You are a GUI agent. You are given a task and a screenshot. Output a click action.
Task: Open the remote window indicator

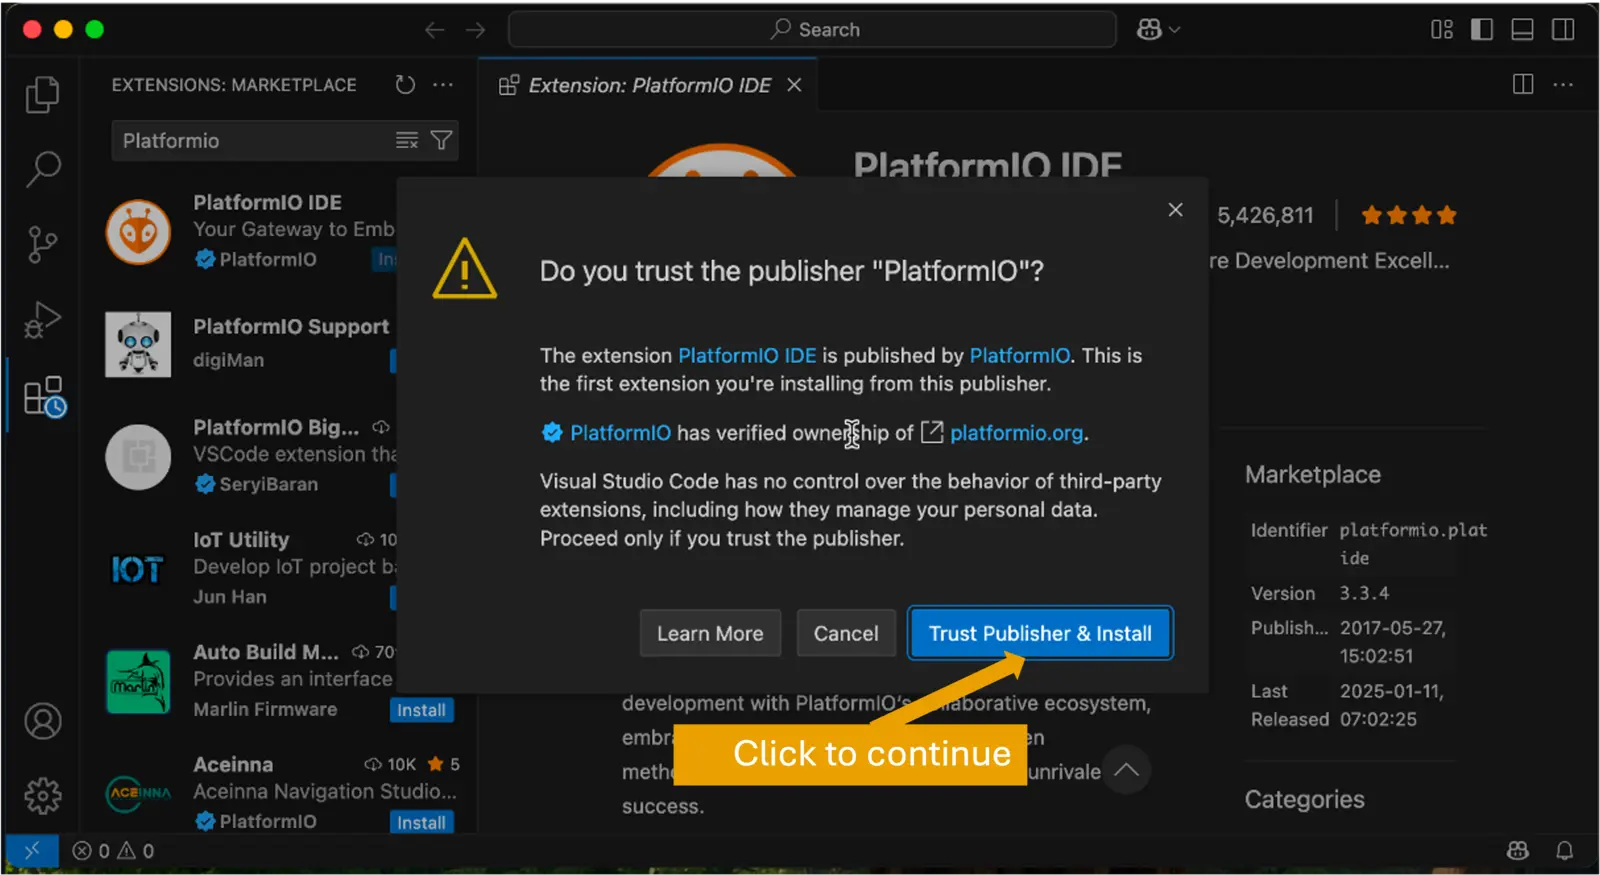point(32,851)
